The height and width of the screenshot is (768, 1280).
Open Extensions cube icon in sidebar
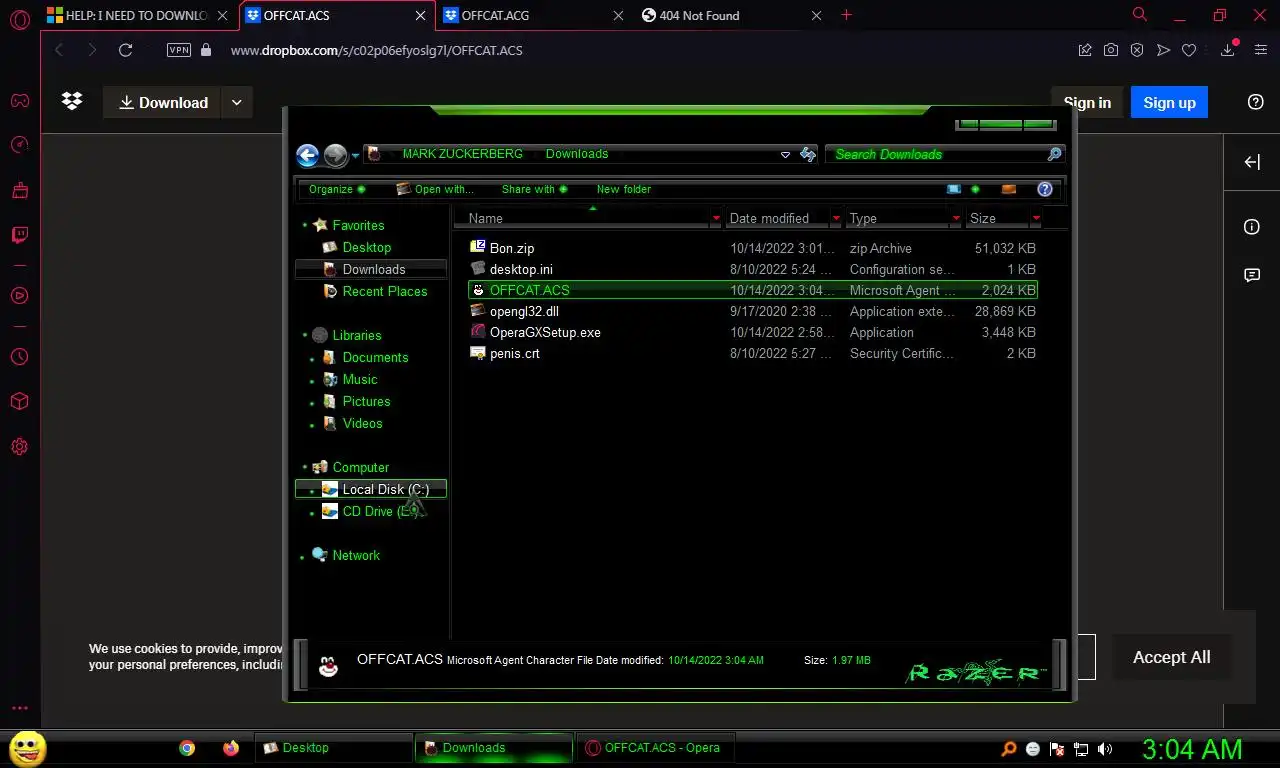pyautogui.click(x=19, y=401)
